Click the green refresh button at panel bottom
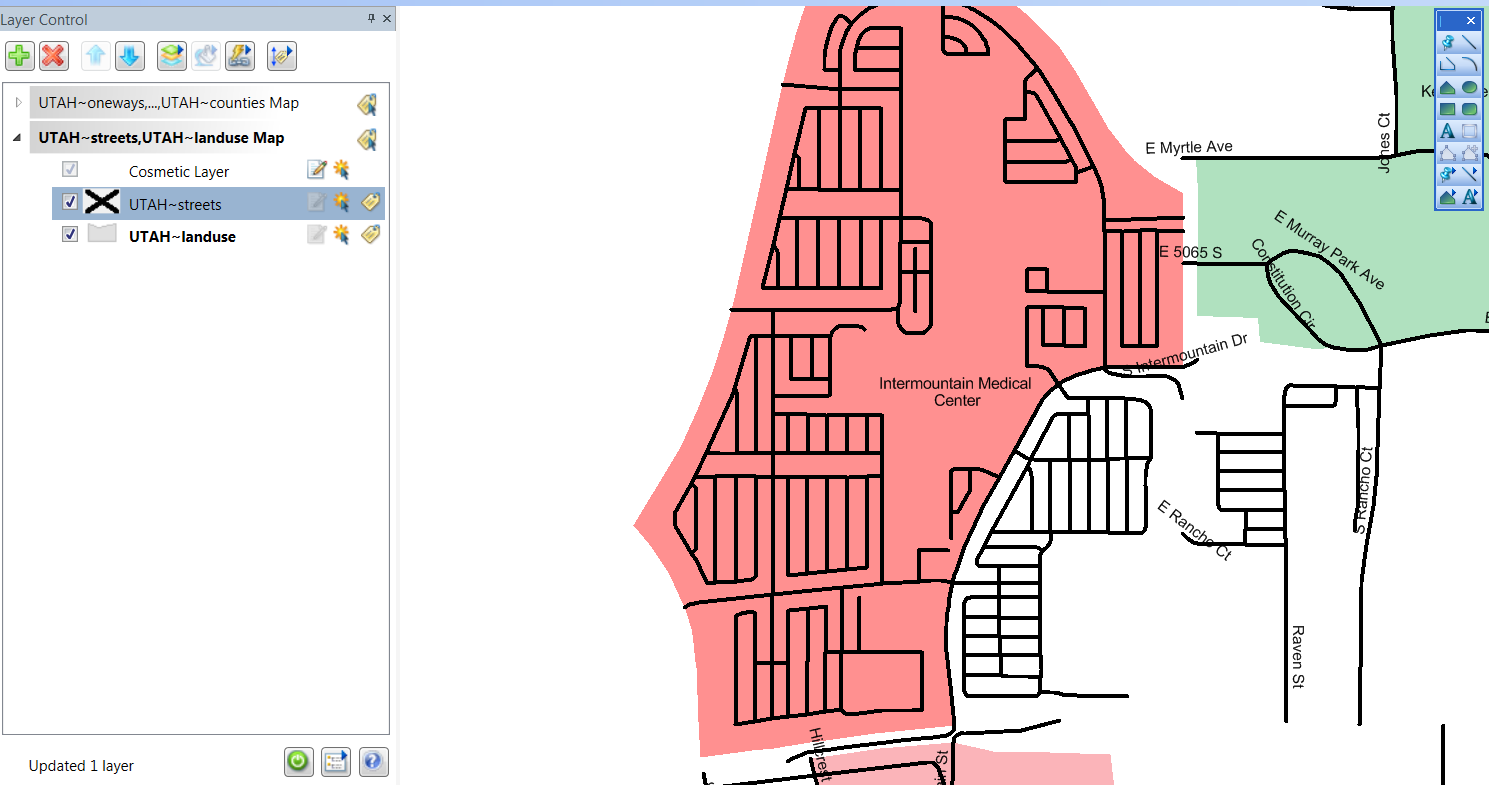This screenshot has width=1489, height=785. click(298, 762)
